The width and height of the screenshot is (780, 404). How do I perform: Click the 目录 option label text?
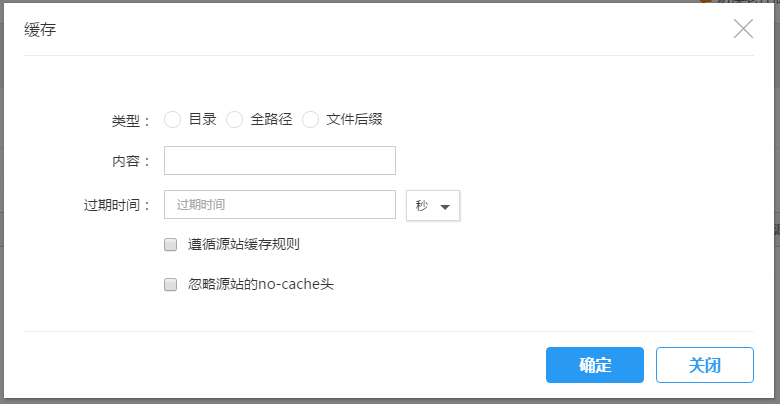coord(202,119)
